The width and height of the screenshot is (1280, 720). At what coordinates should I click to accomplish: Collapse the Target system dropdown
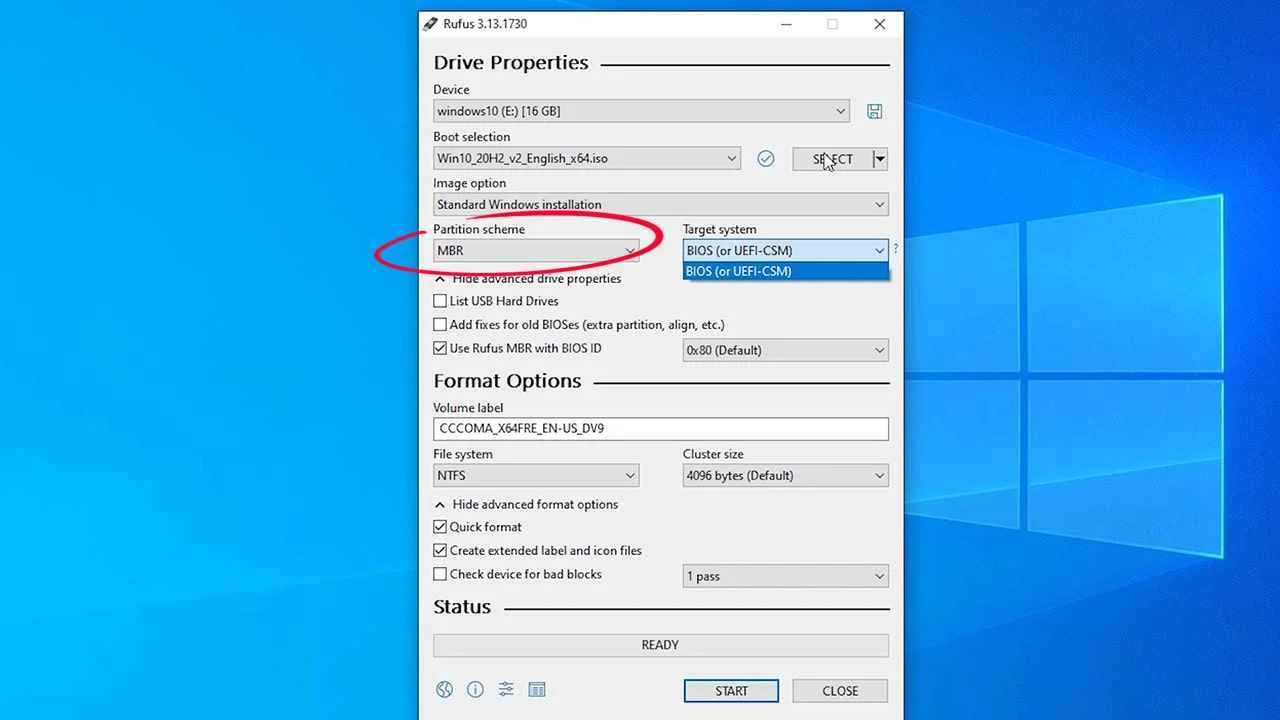pos(786,250)
